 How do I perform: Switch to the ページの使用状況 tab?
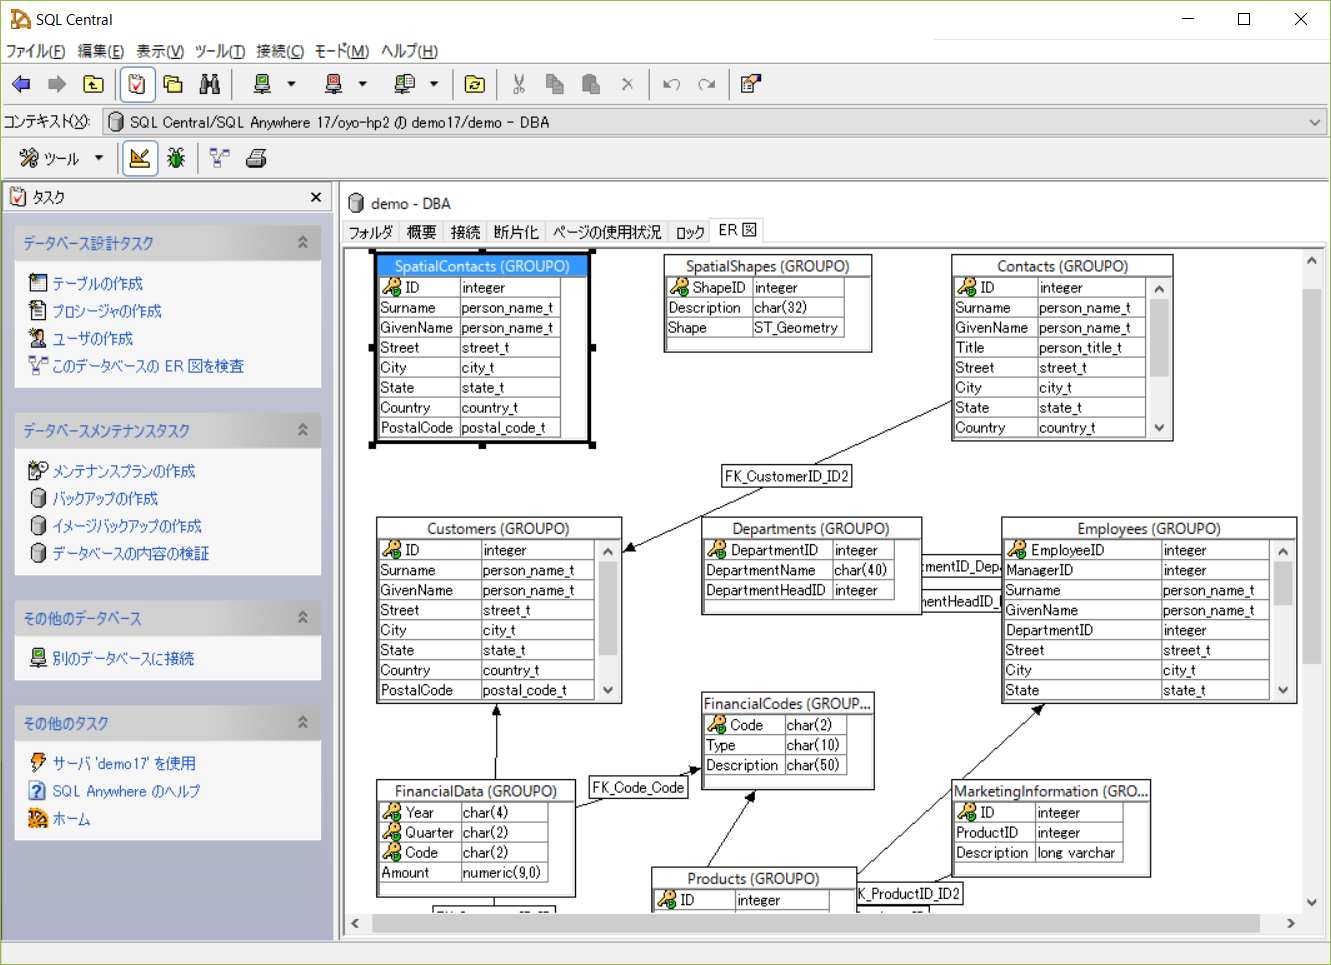pyautogui.click(x=607, y=232)
